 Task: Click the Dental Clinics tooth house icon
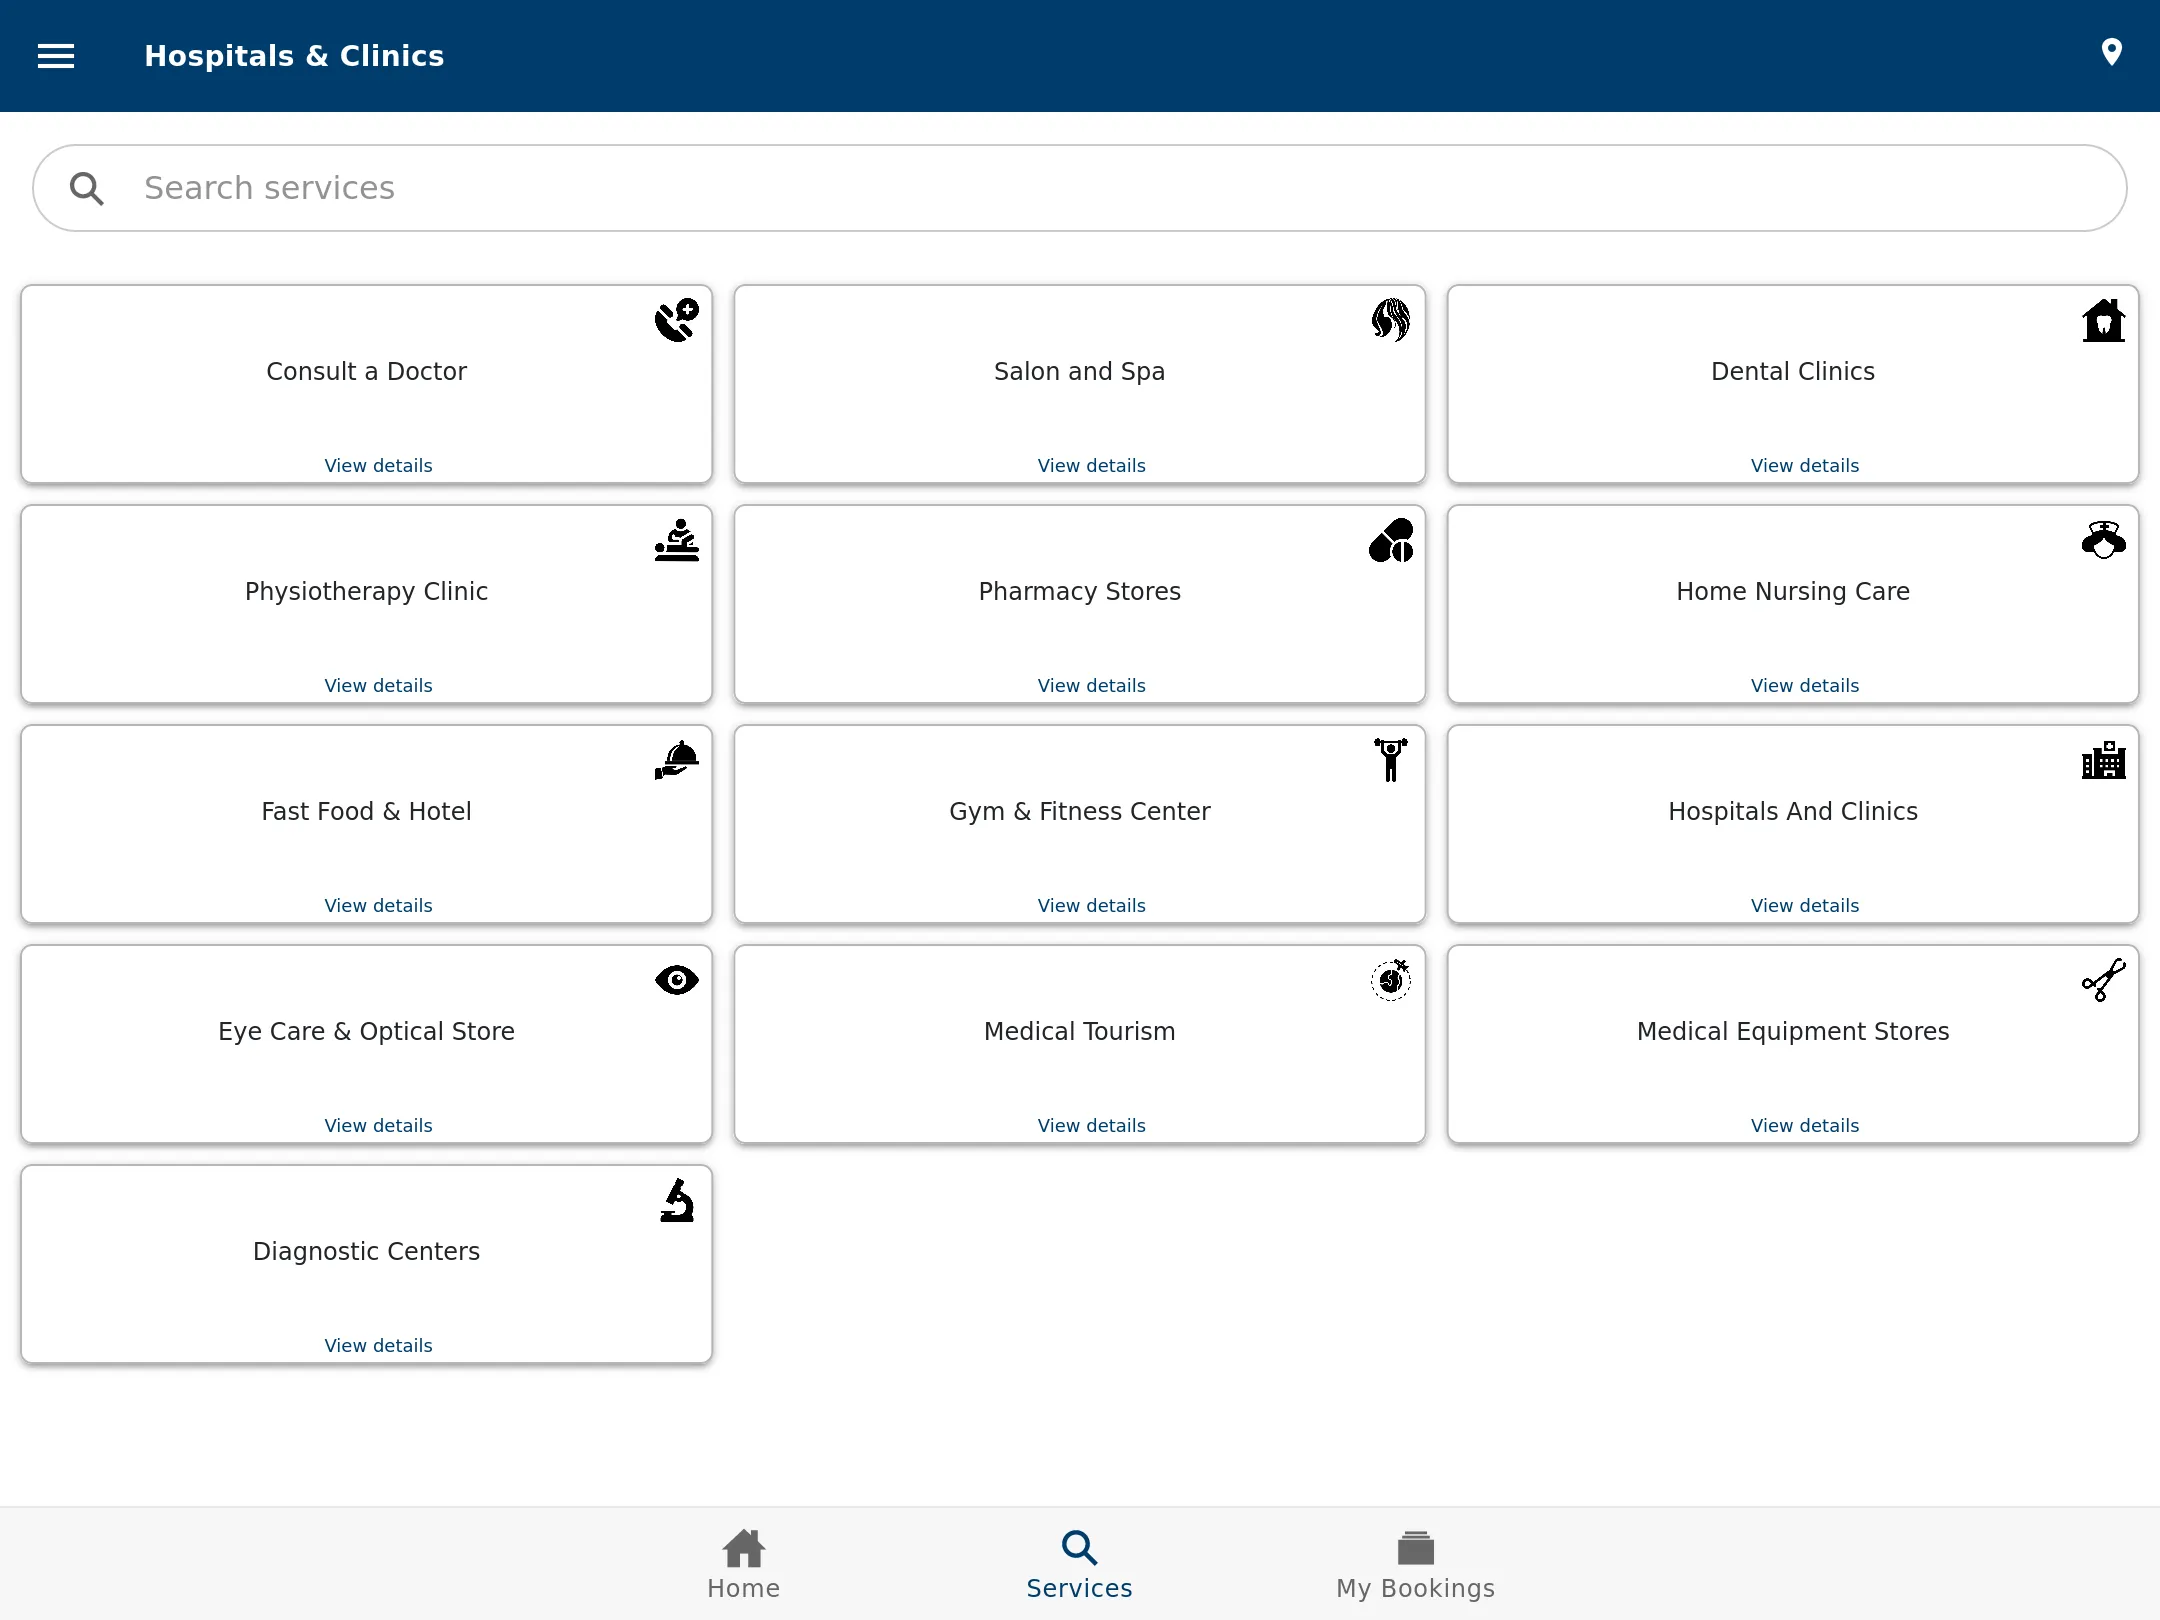click(x=2104, y=320)
